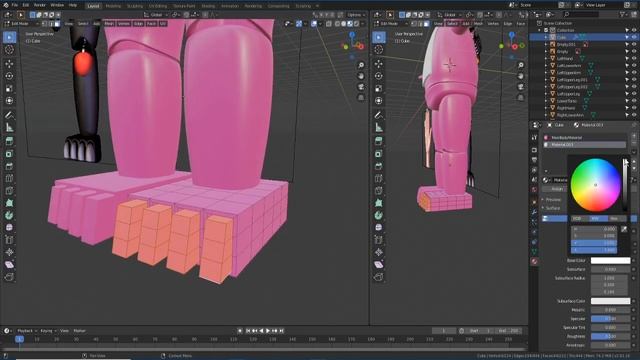Viewport: 640px width, 360px height.
Task: Hide the LeftHand object via eye icon
Action: click(x=634, y=58)
